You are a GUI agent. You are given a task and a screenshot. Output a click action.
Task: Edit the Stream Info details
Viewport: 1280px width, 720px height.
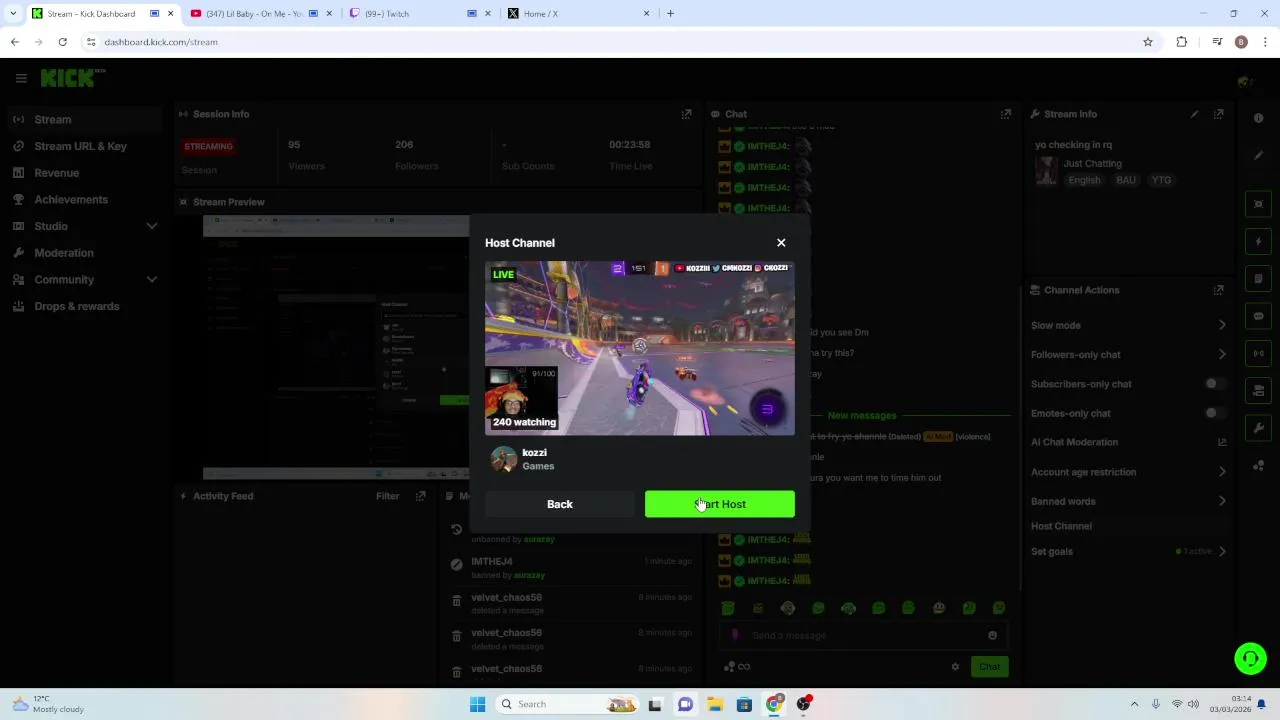tap(1194, 114)
